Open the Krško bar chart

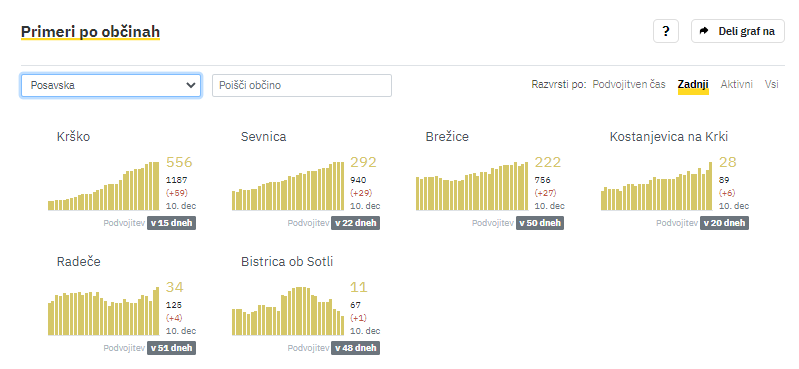(103, 186)
